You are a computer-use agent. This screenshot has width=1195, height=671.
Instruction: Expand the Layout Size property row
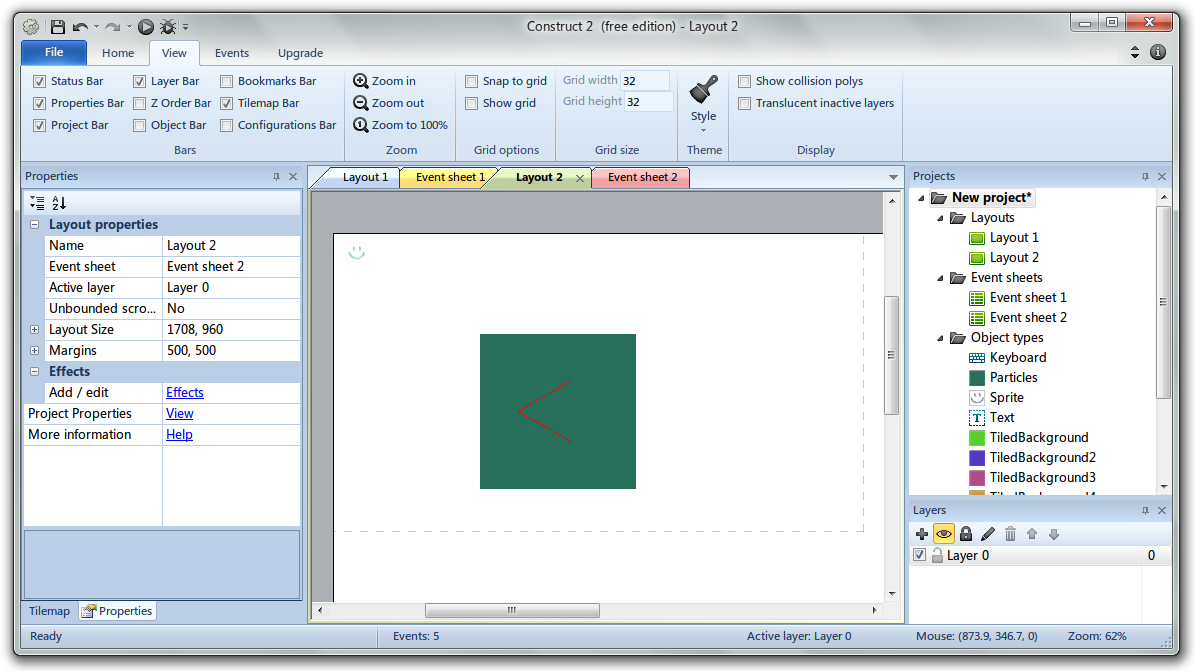coord(34,329)
